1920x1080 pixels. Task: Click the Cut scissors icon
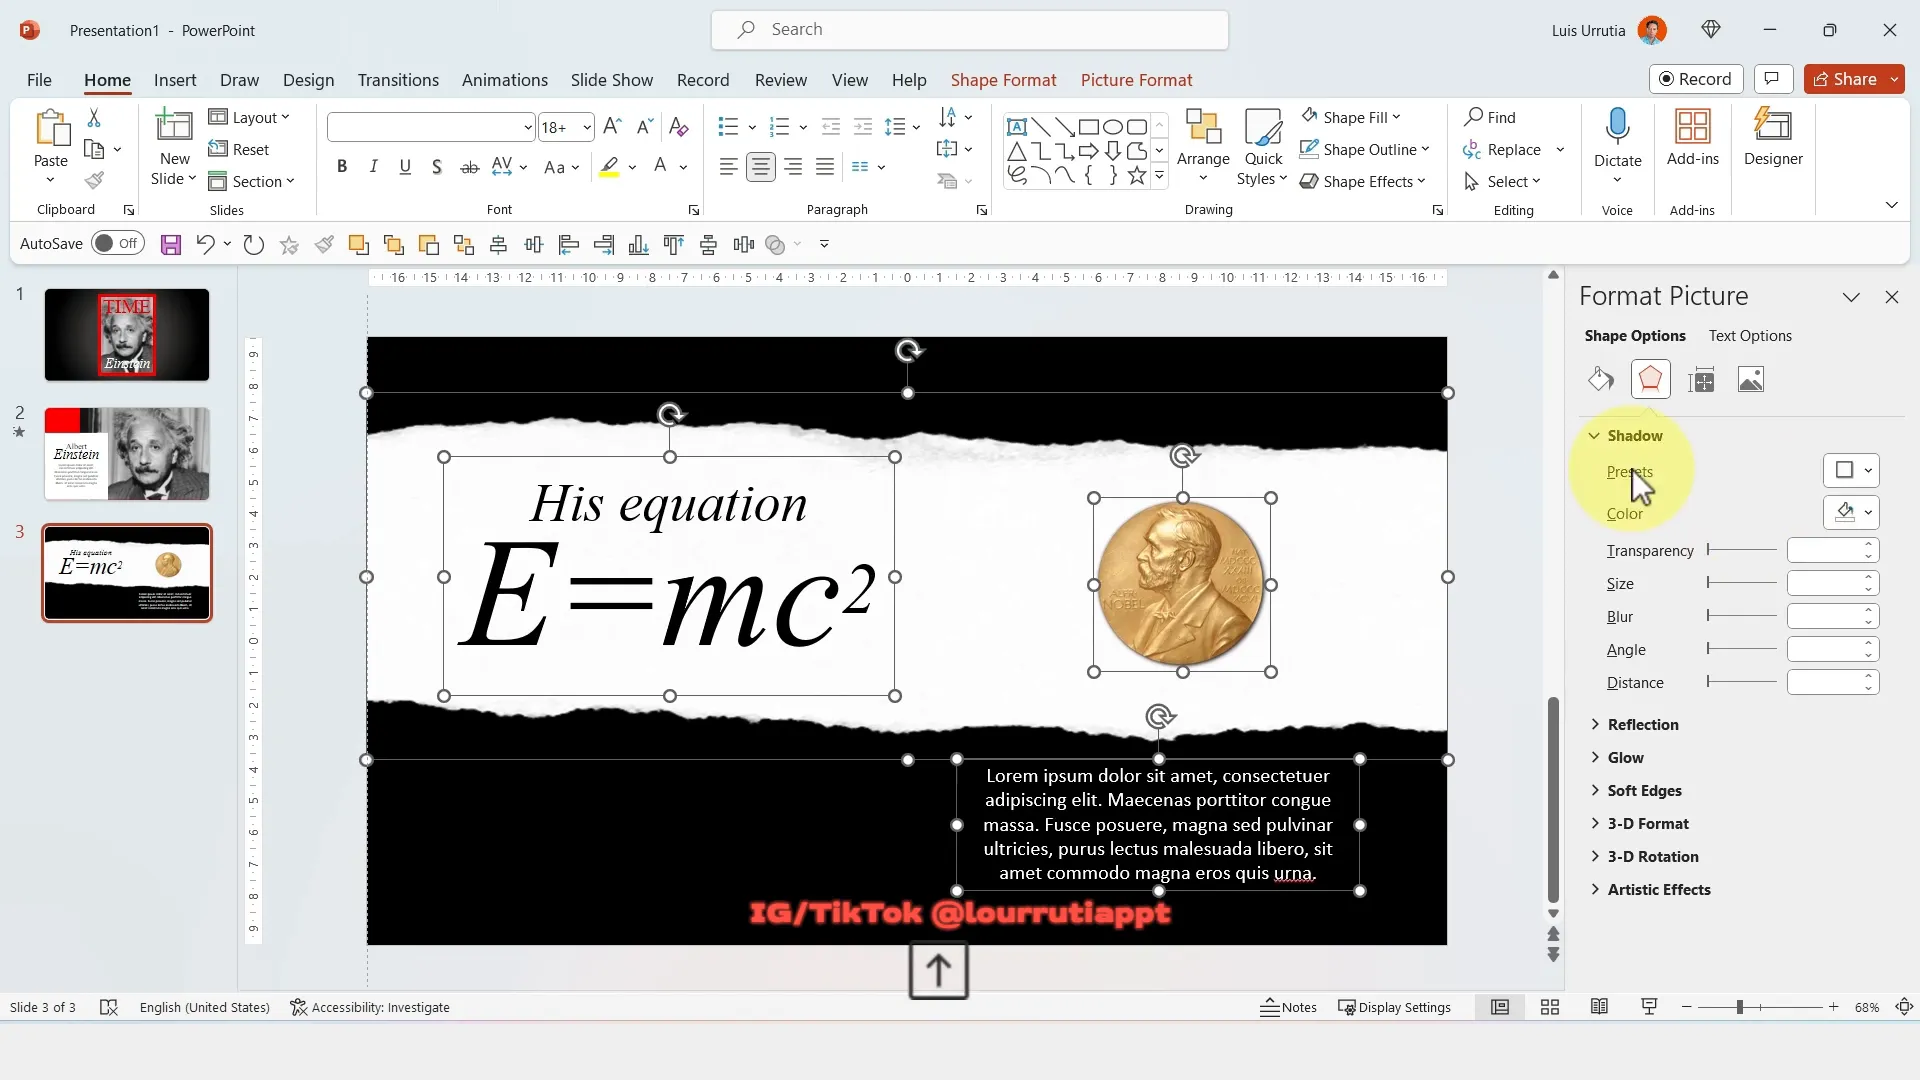coord(94,118)
